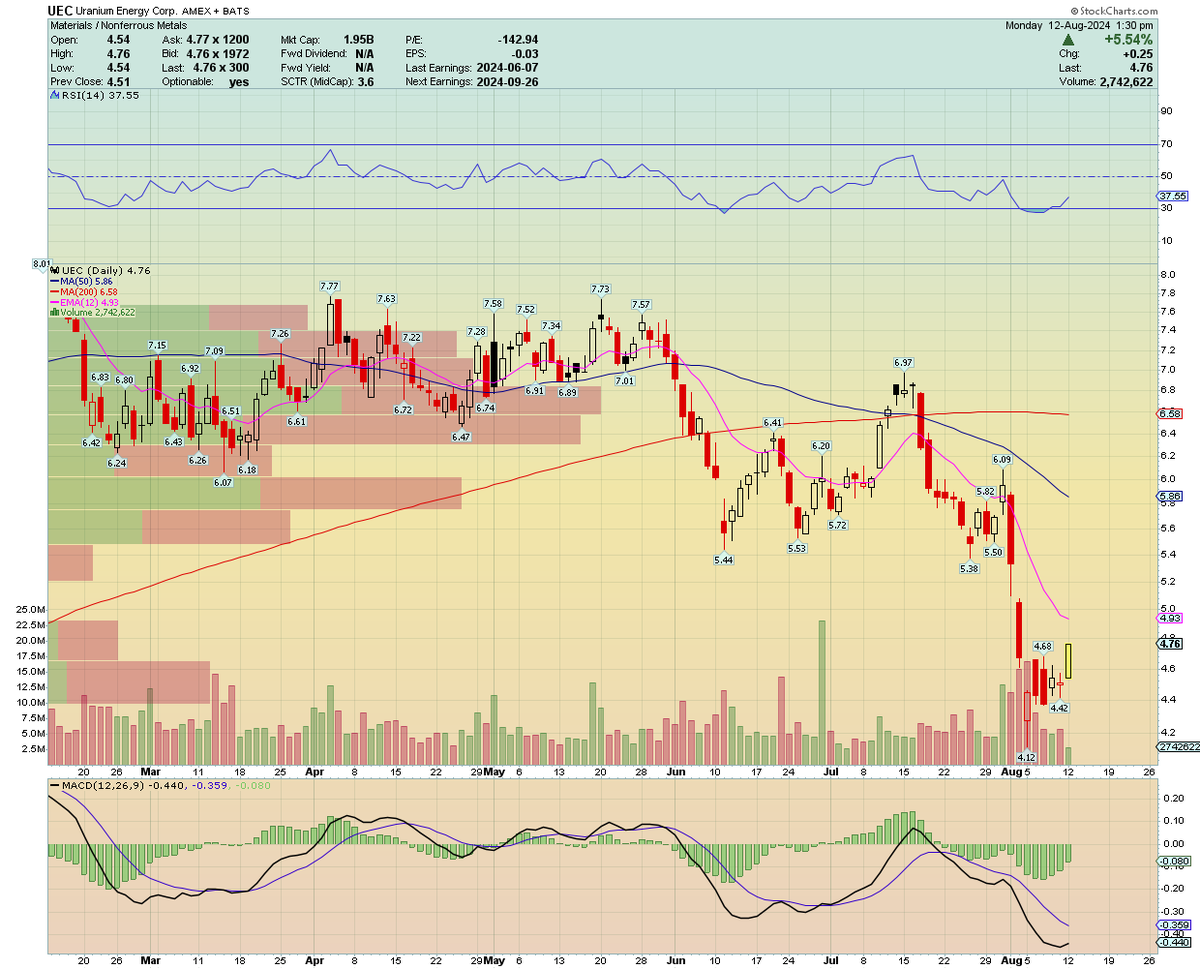Click the 4.68 price label
This screenshot has height=969, width=1200.
(1042, 647)
